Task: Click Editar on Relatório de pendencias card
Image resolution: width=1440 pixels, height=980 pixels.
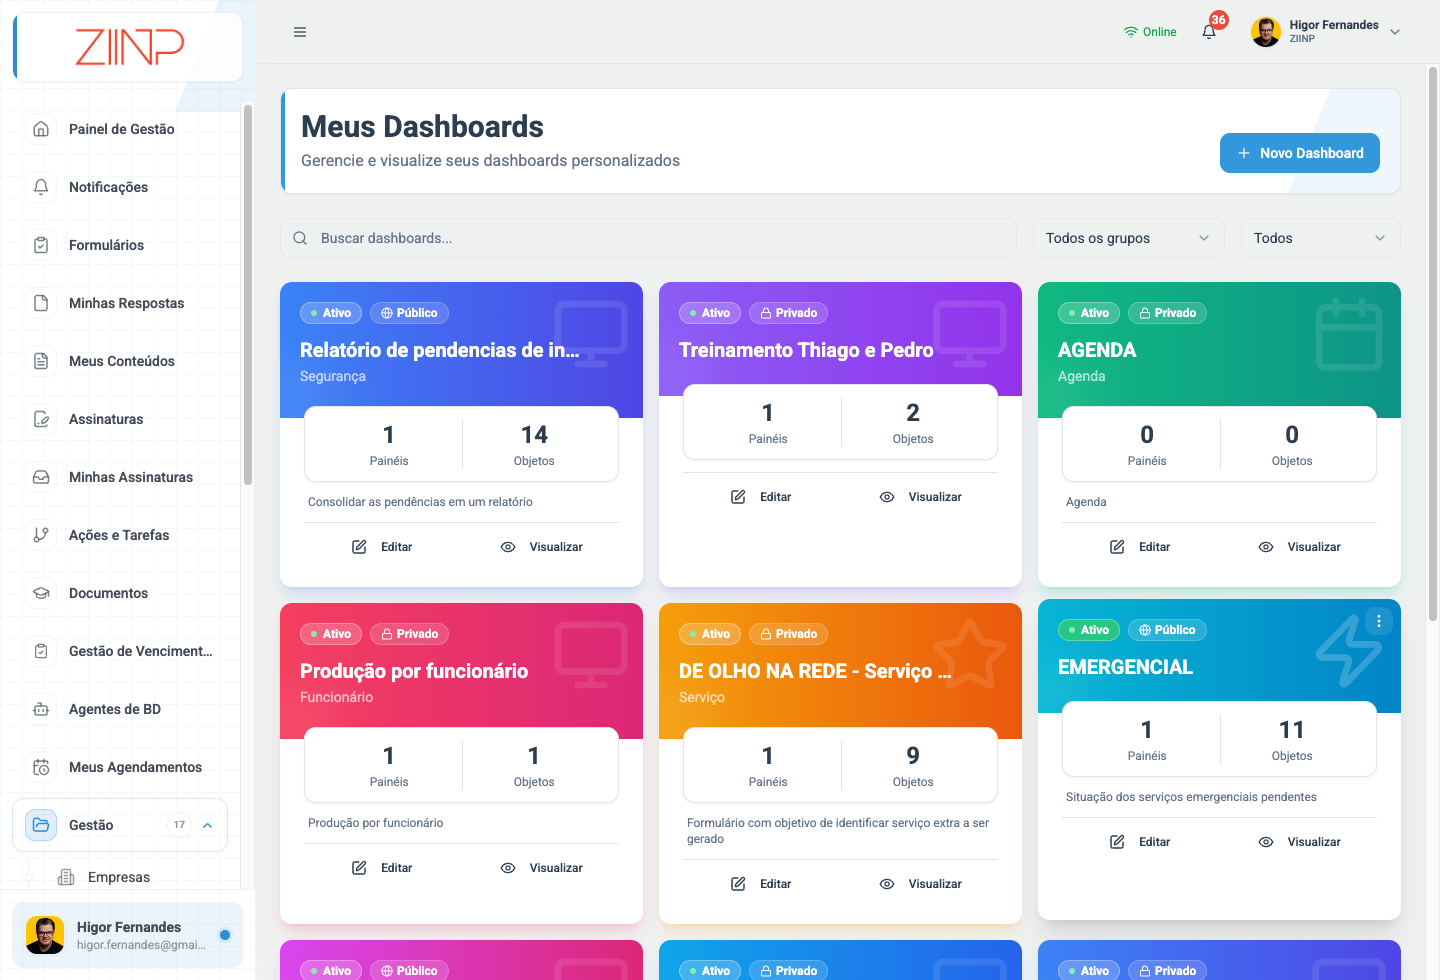Action: tap(383, 547)
